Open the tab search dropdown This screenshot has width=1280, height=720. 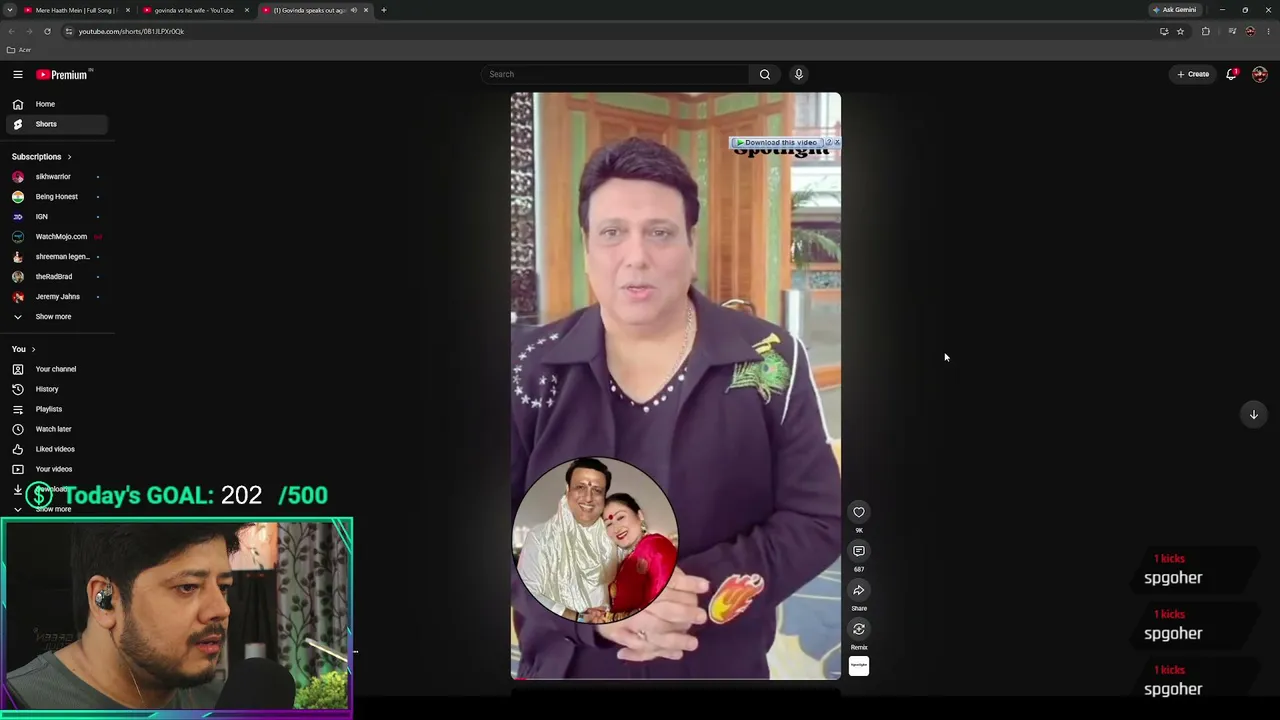10,10
